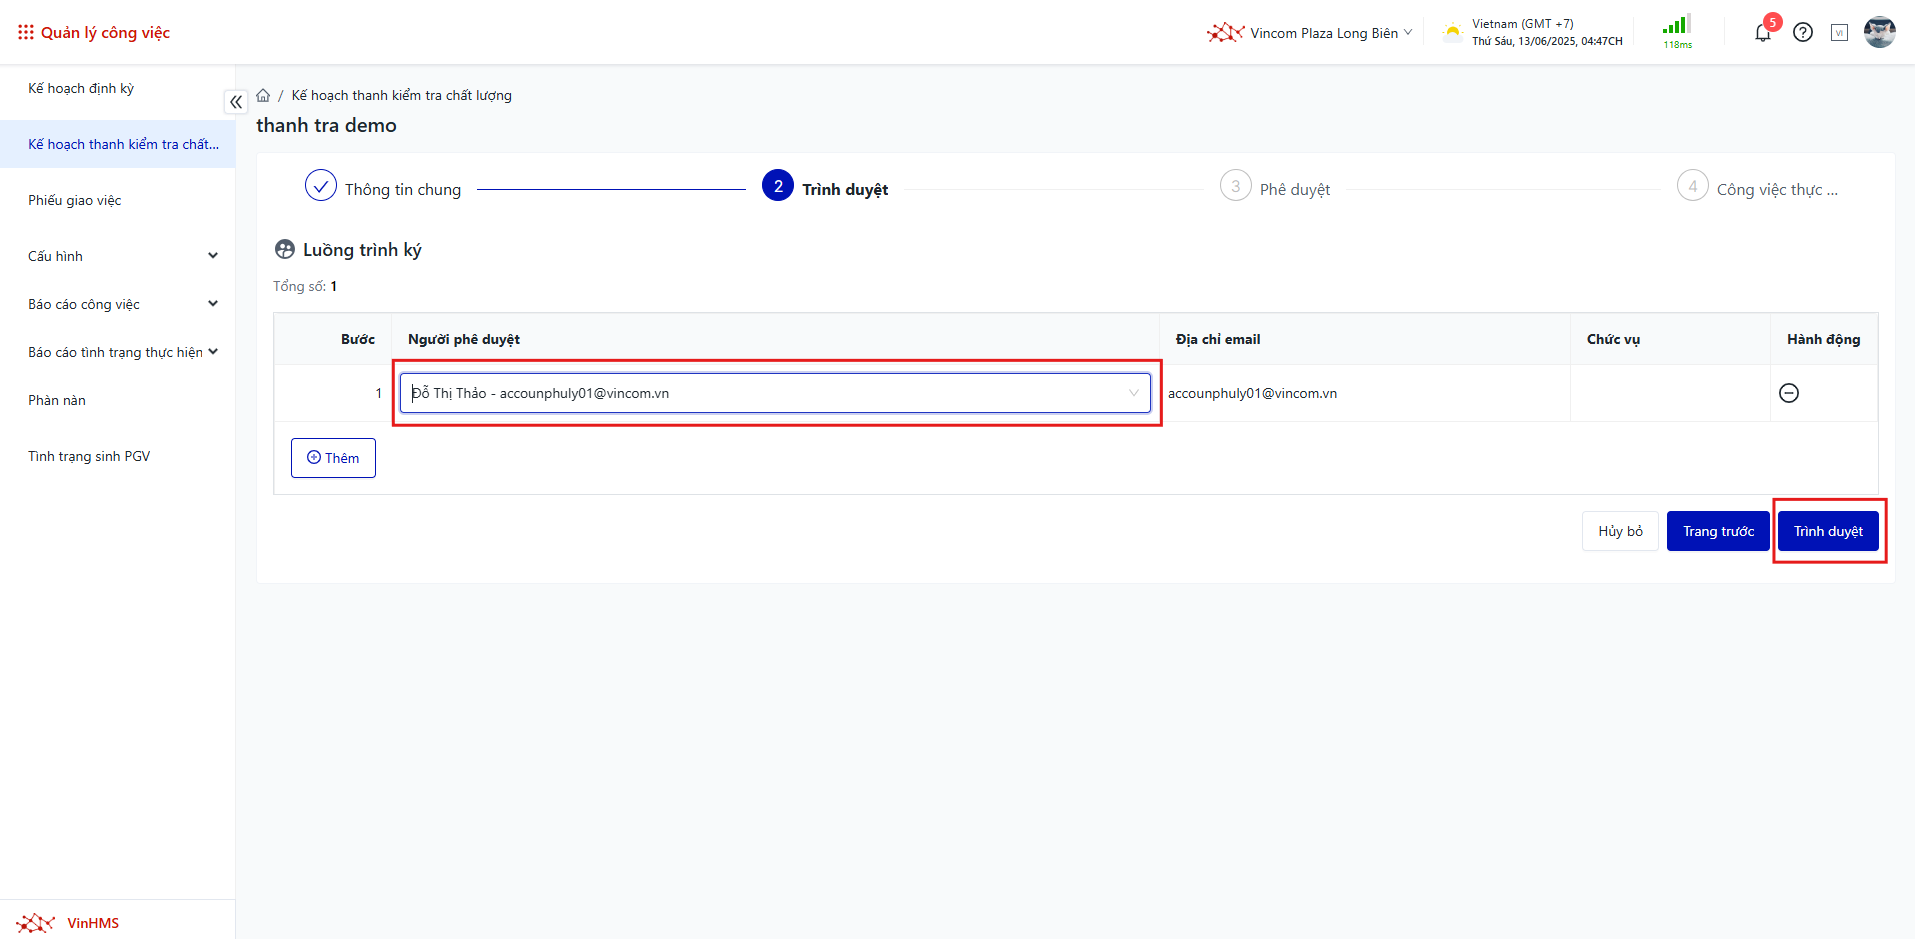
Task: Open Kế hoạch định kỳ menu item
Action: [x=81, y=88]
